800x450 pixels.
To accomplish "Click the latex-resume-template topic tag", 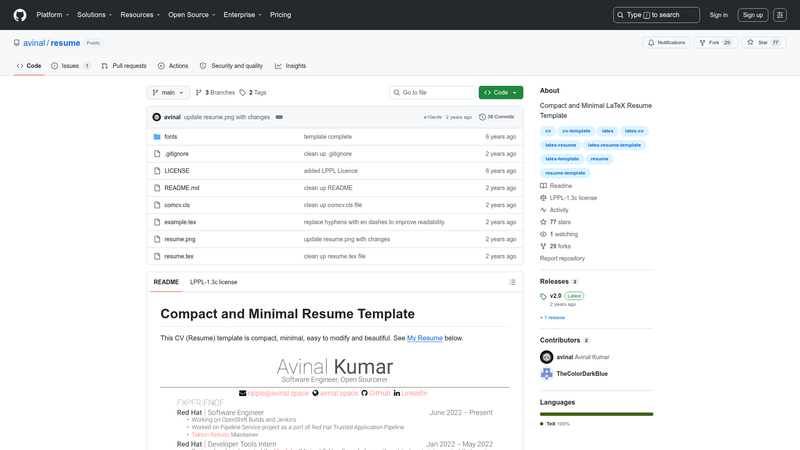I will [x=614, y=145].
